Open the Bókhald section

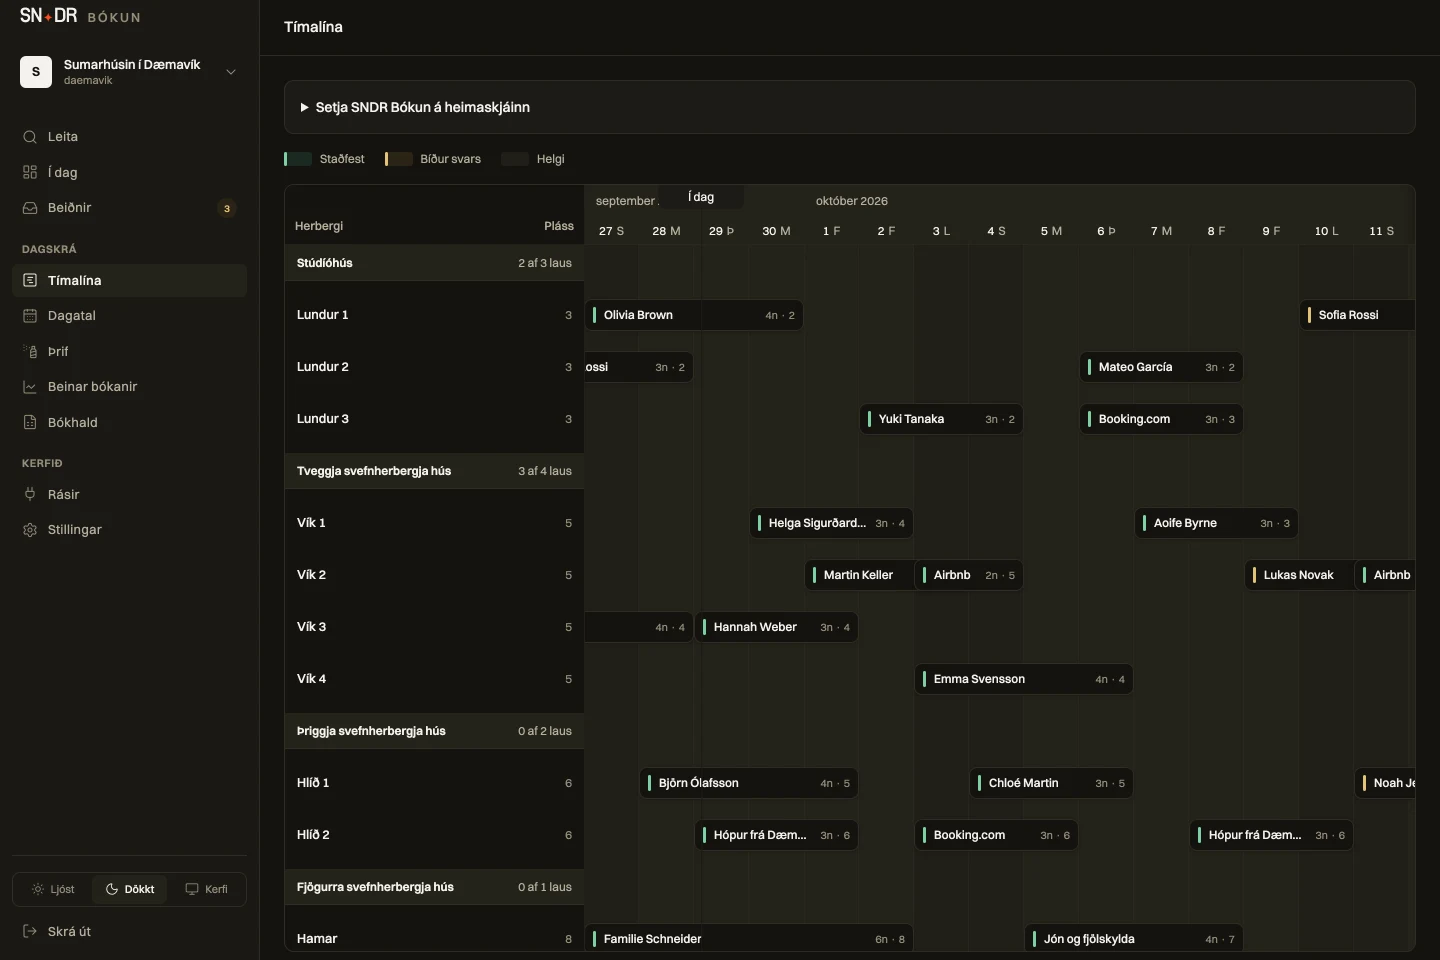coord(129,423)
